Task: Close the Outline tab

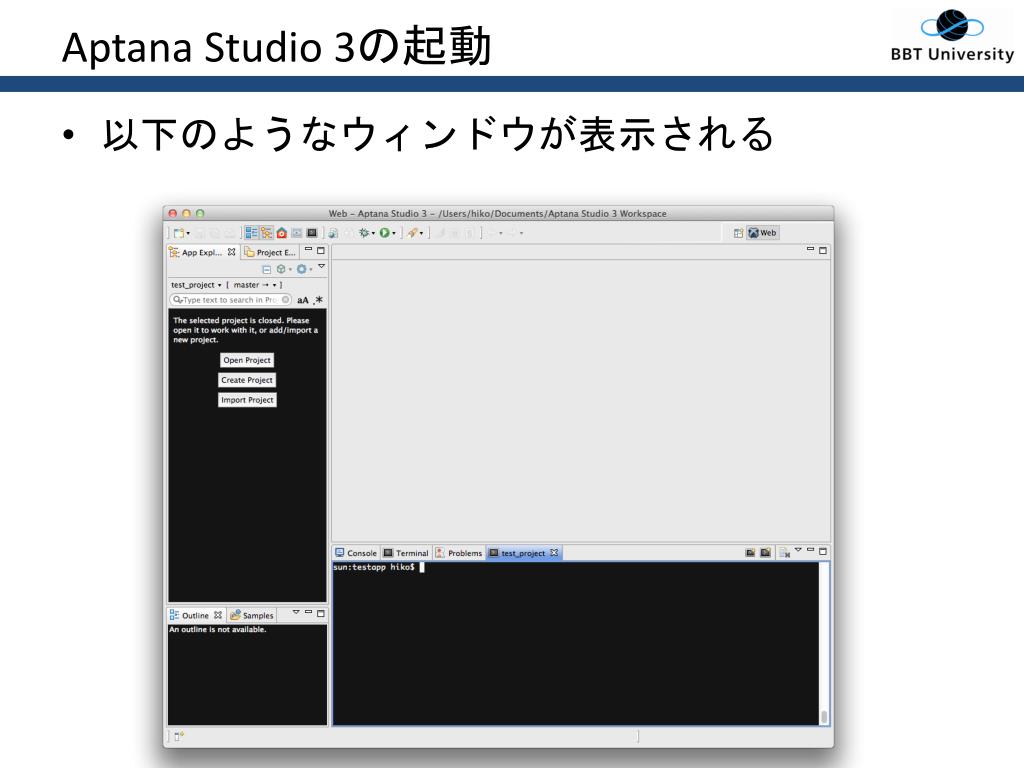Action: click(x=218, y=615)
